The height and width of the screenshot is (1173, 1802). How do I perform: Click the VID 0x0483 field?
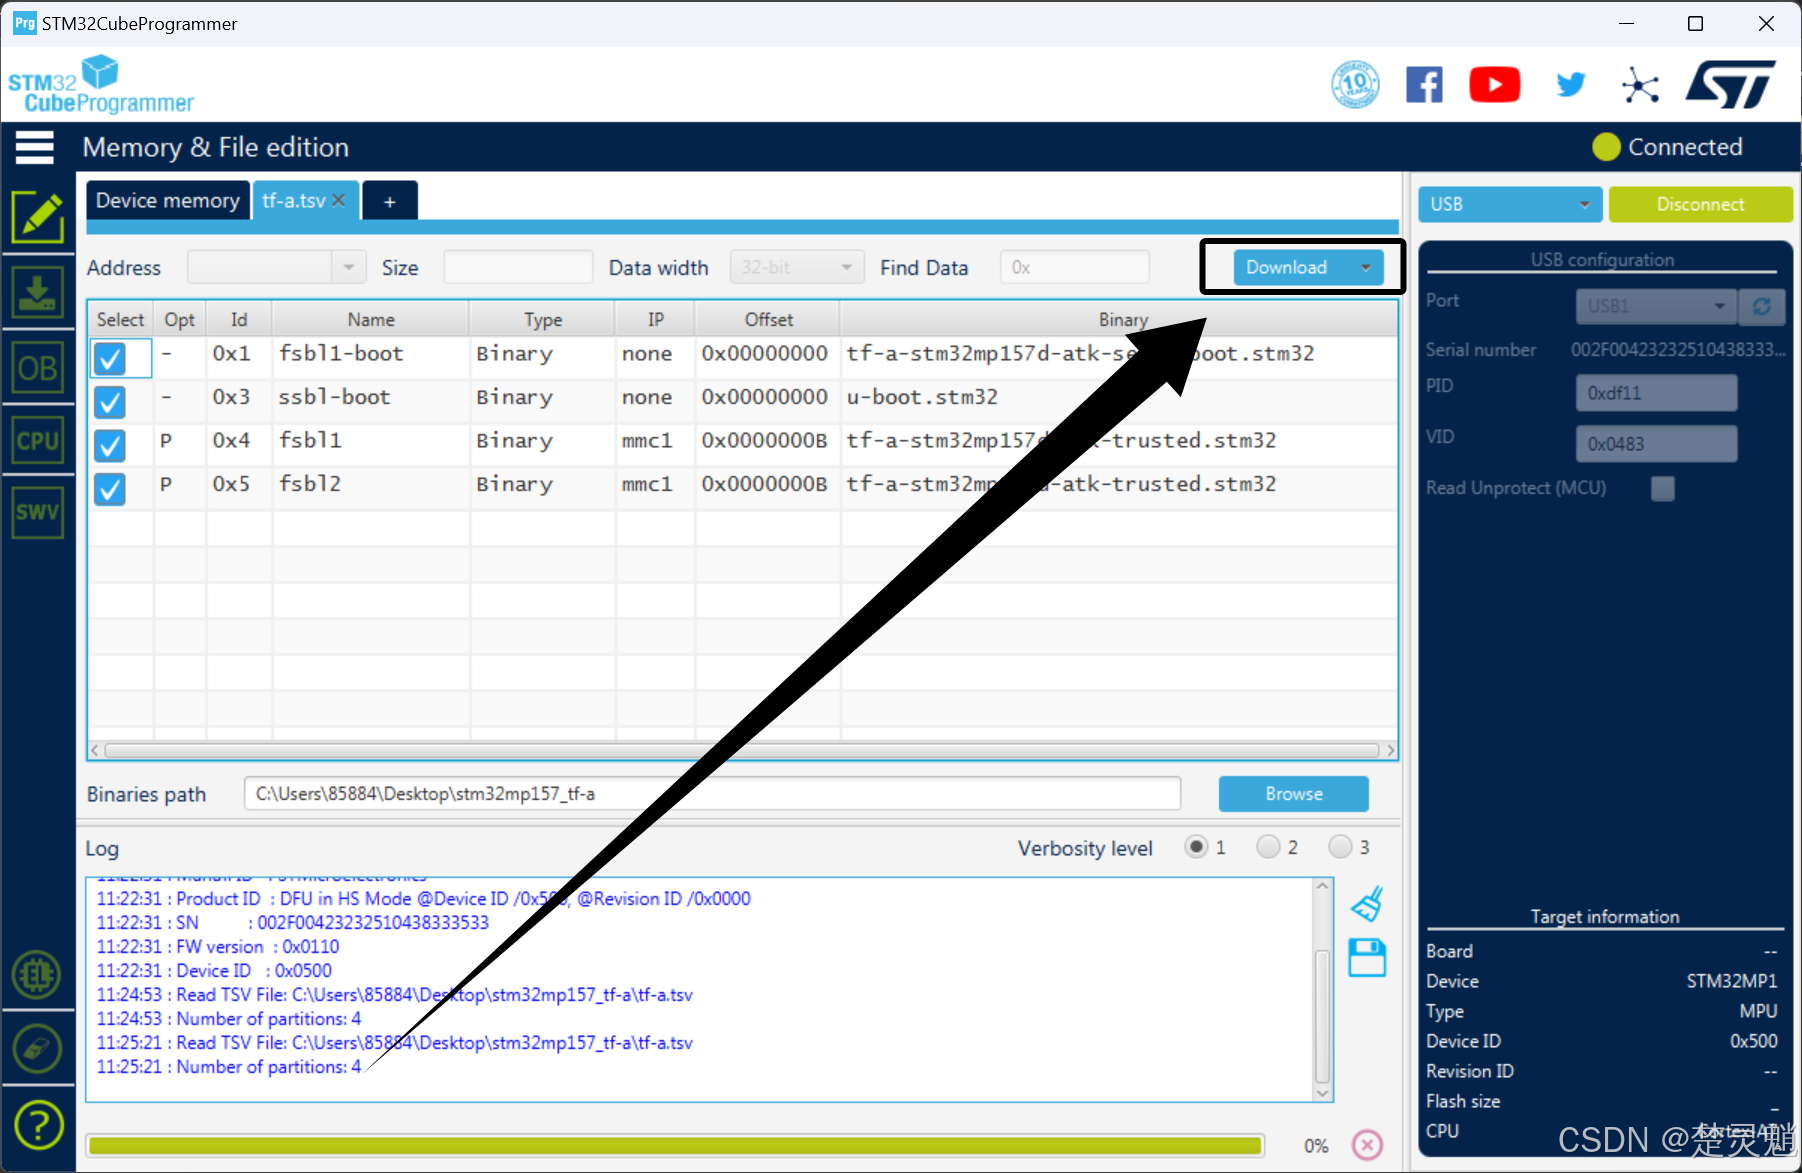pos(1656,443)
